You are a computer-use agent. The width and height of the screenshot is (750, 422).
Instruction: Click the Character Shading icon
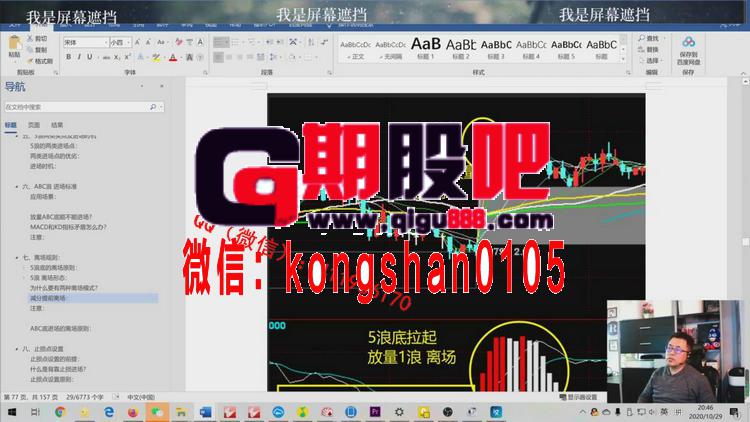click(189, 57)
